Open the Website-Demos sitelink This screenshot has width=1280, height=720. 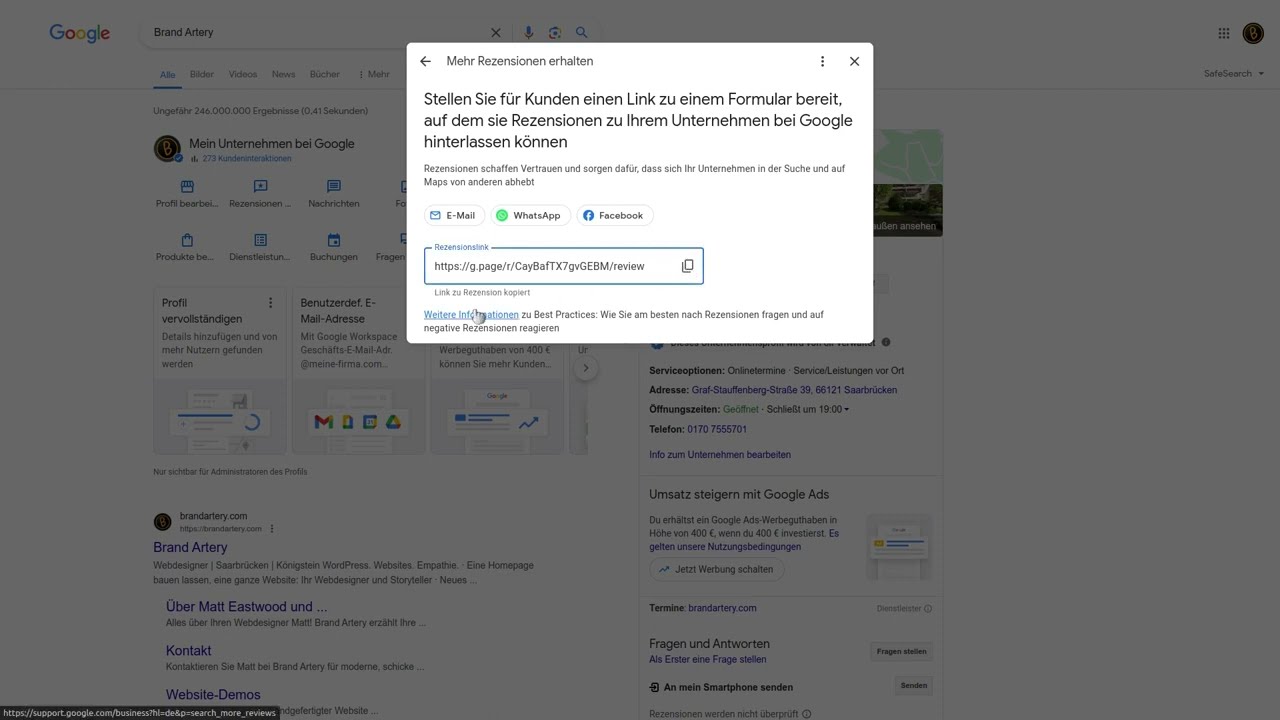coord(213,694)
